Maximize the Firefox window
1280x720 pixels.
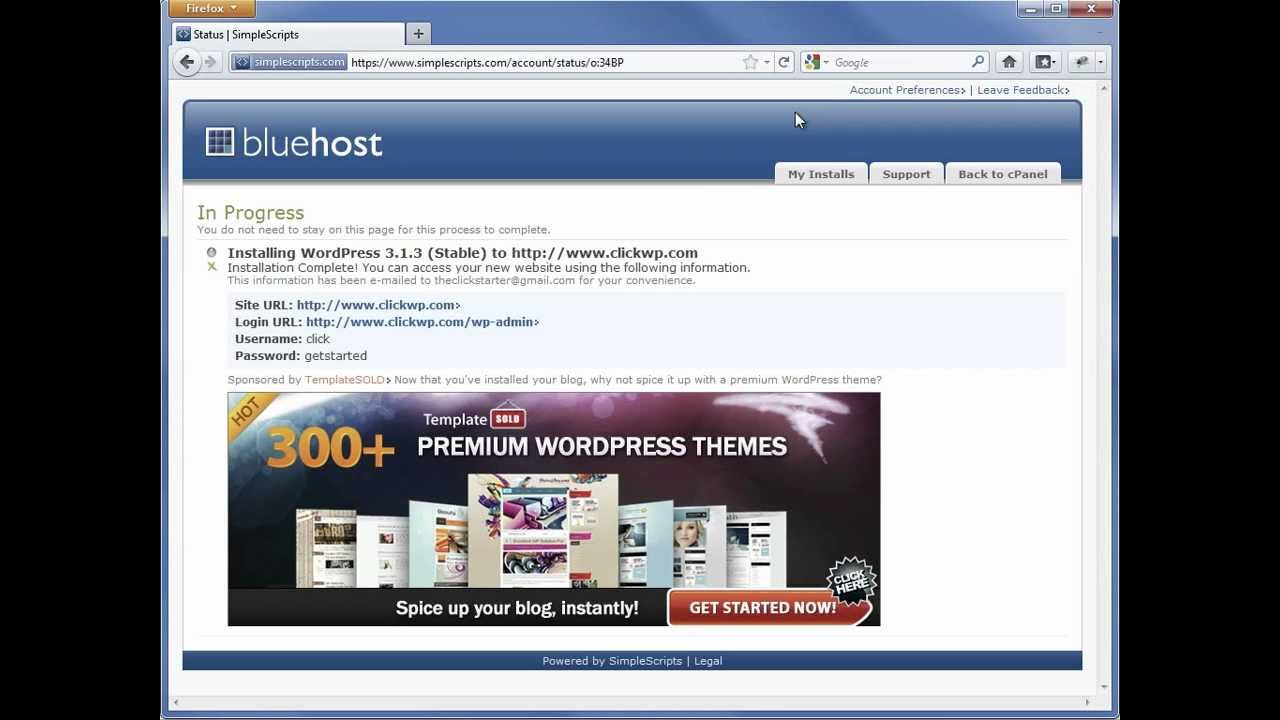1056,9
